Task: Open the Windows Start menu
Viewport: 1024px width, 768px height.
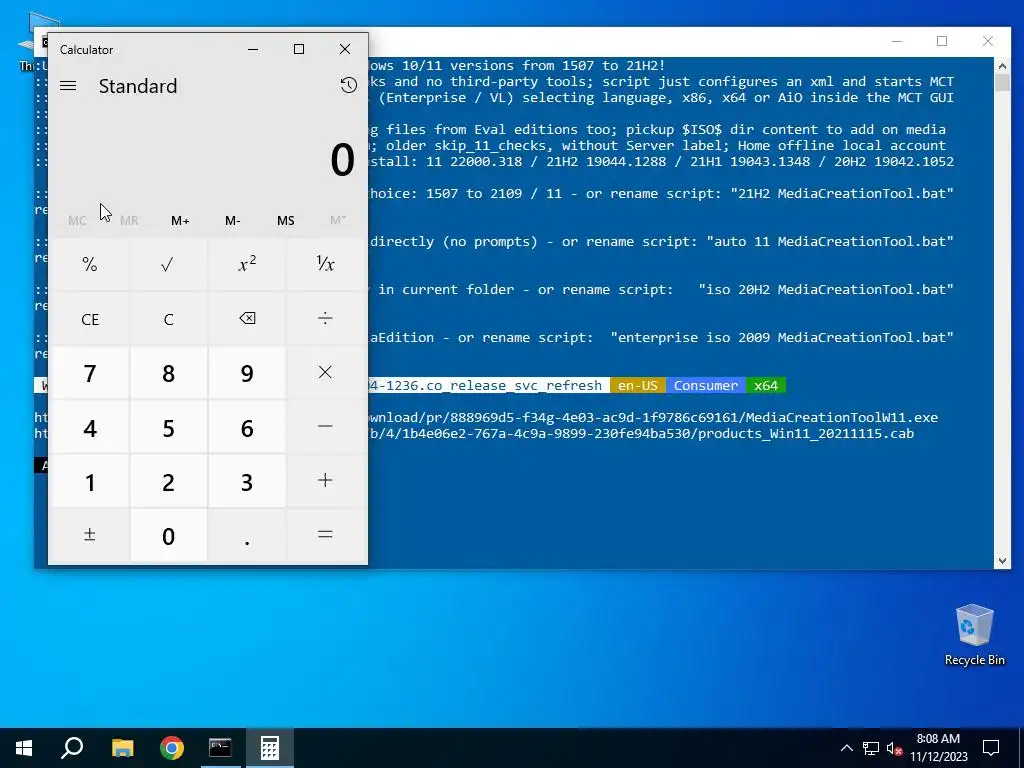Action: pos(24,748)
